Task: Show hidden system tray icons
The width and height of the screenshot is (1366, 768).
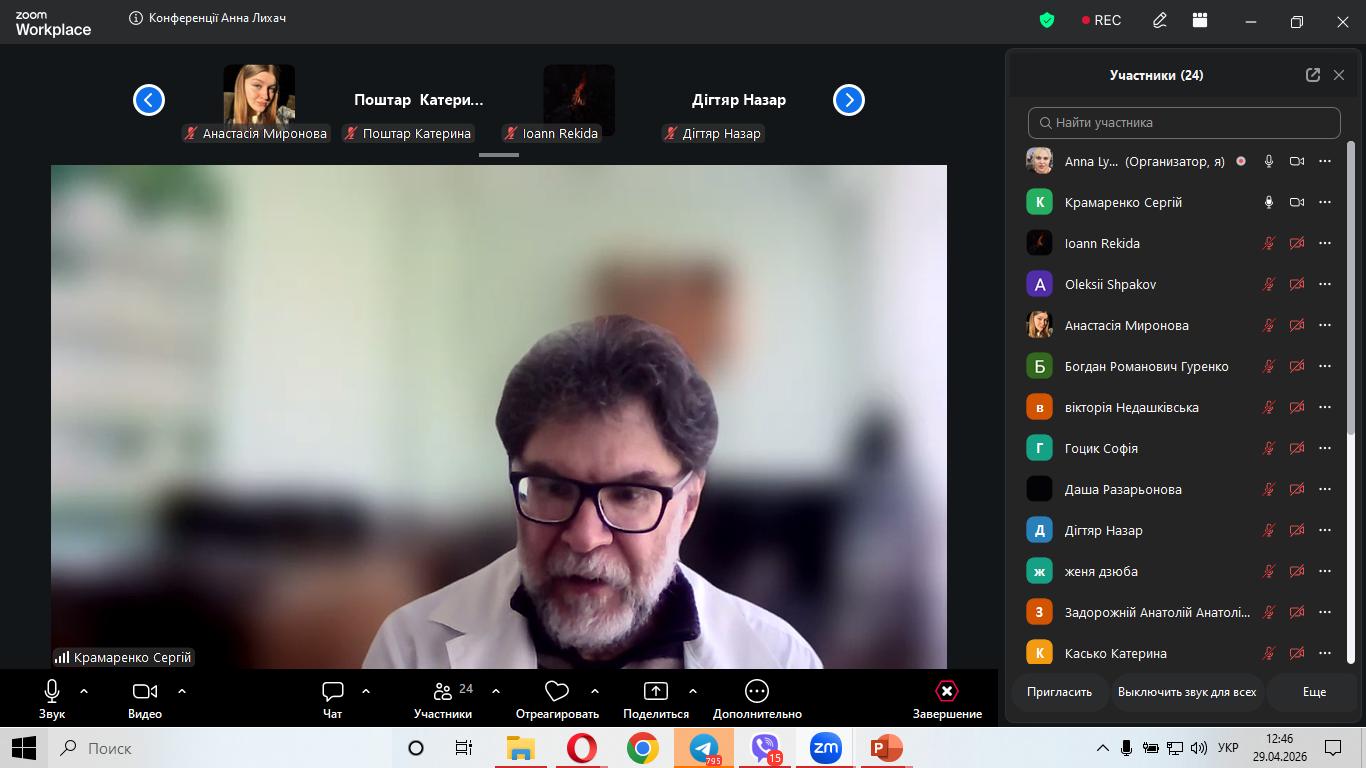Action: (x=1103, y=748)
